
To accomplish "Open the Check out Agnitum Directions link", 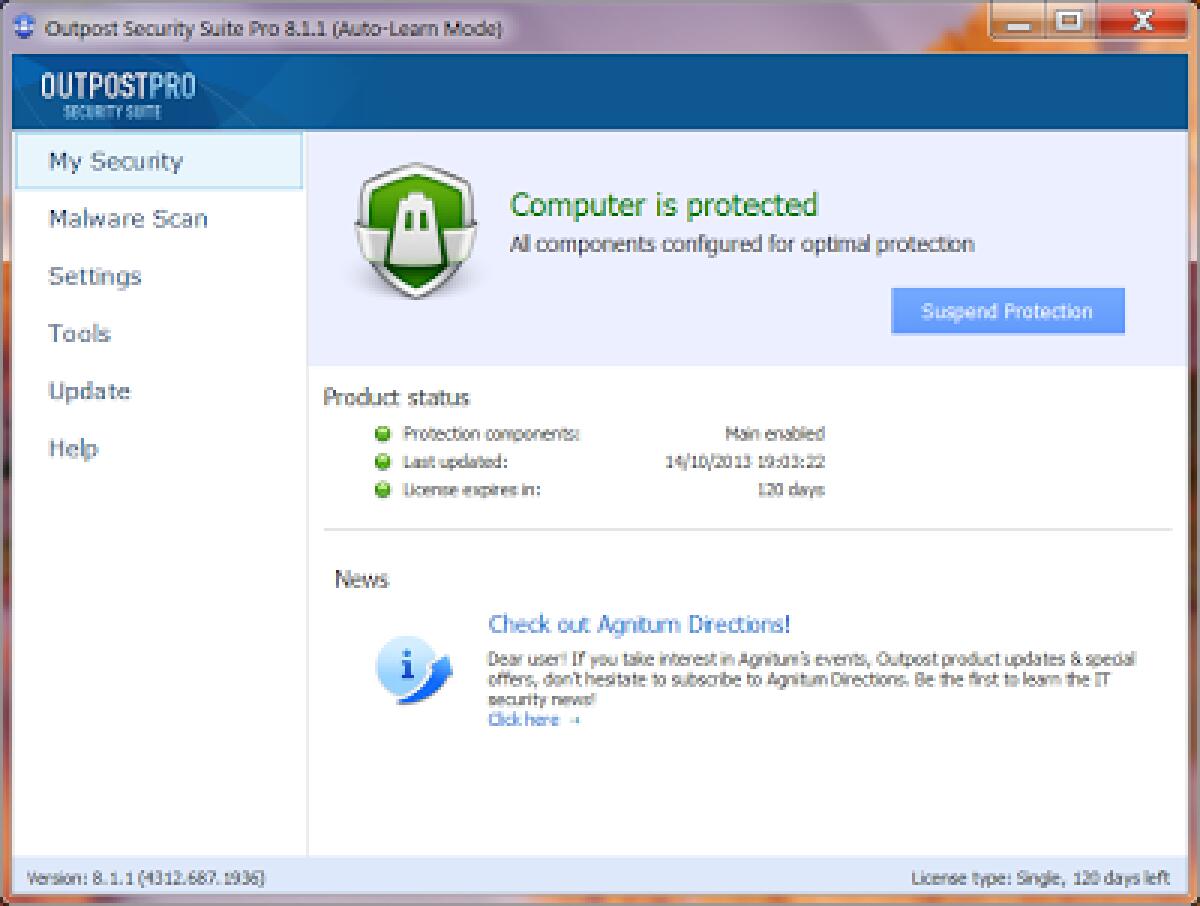I will click(638, 625).
